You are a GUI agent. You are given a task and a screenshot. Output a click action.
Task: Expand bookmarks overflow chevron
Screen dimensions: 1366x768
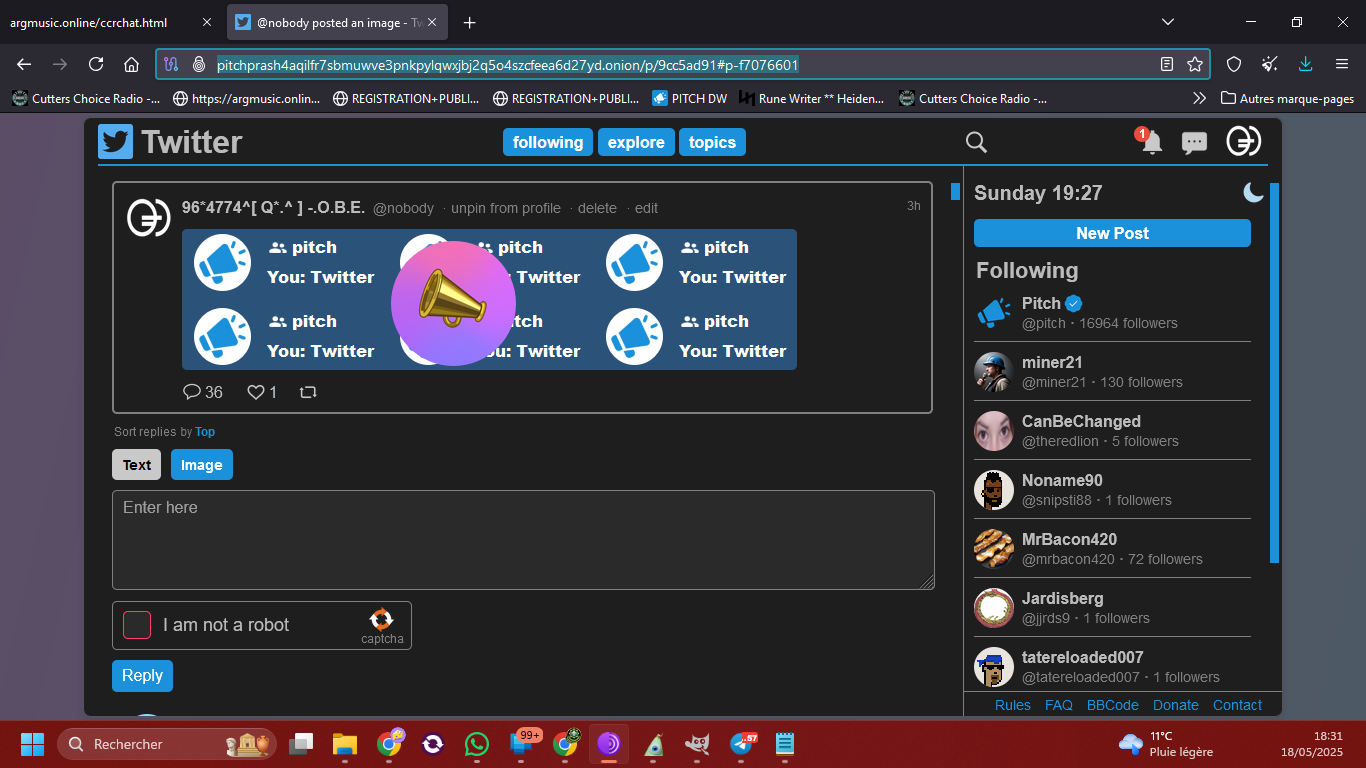pyautogui.click(x=1199, y=98)
